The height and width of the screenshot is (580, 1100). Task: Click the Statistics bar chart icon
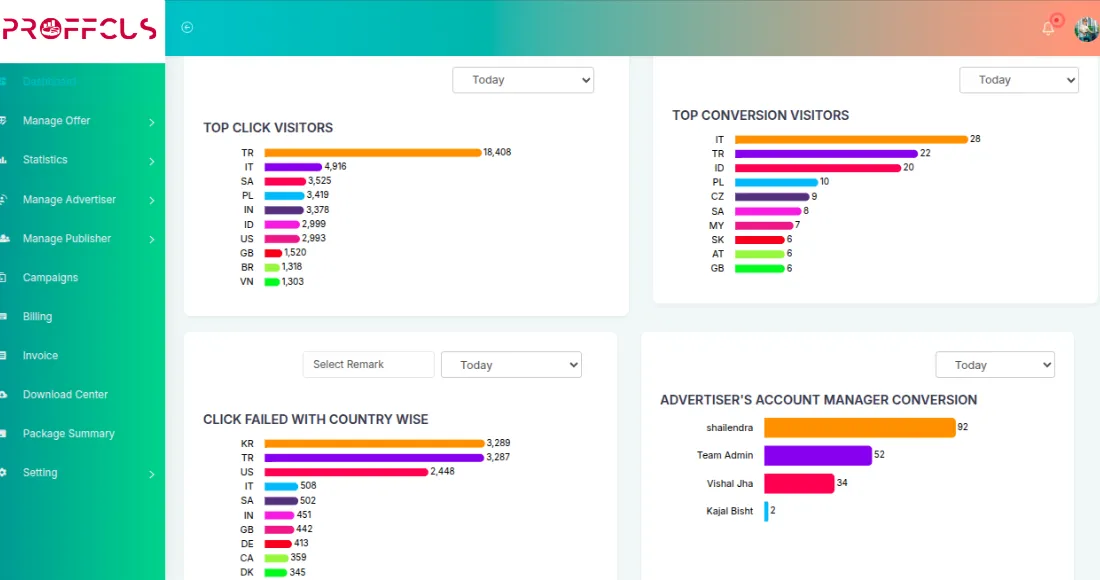(4, 160)
